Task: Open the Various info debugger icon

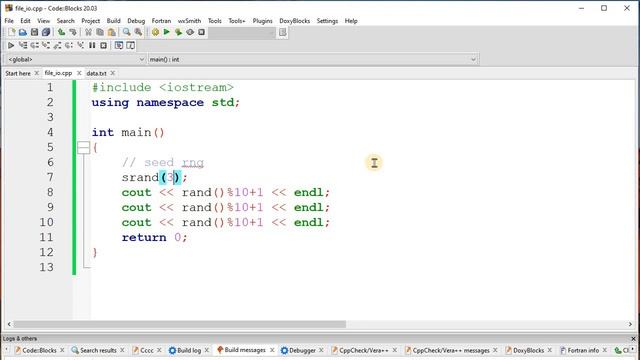Action: tap(130, 45)
